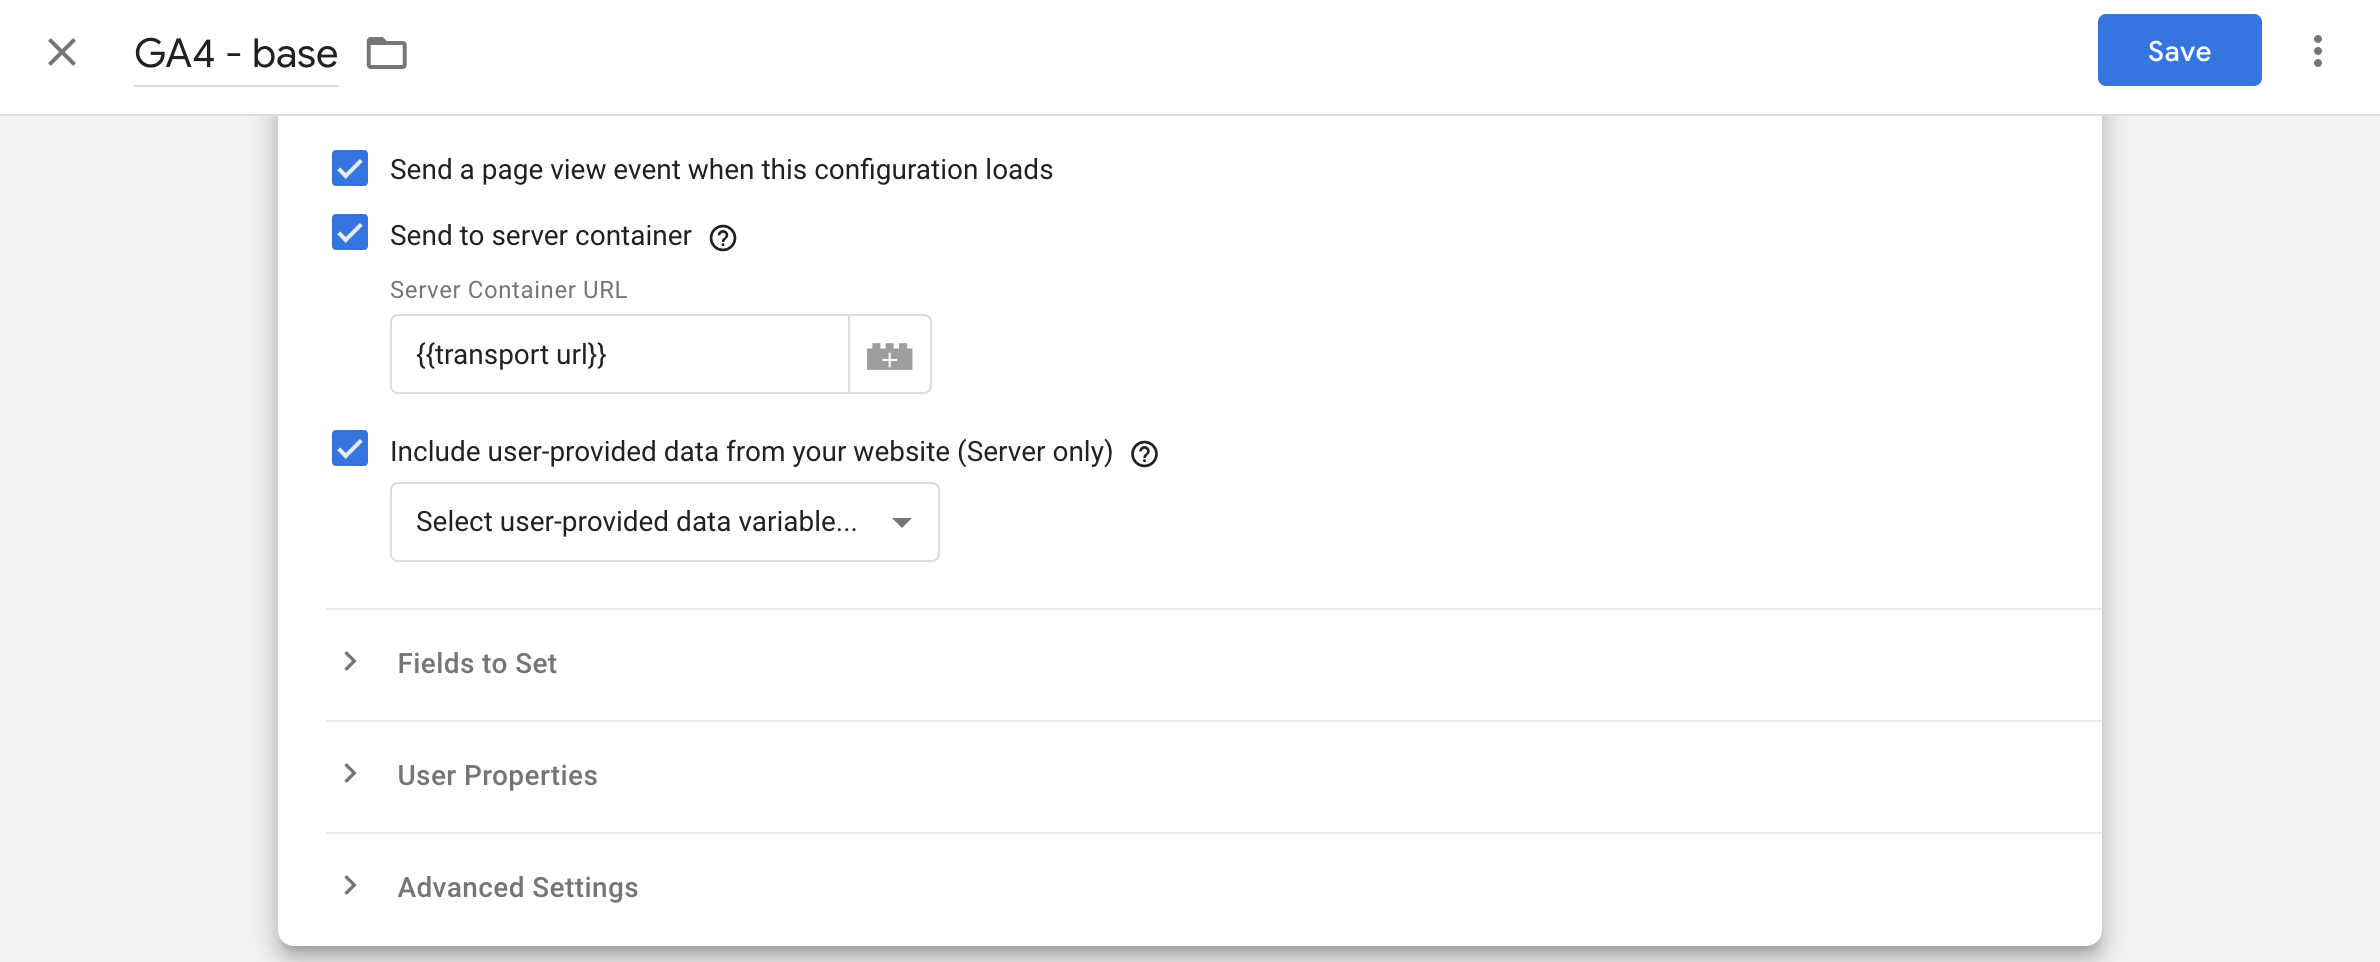This screenshot has height=962, width=2380.
Task: Save the GA4 - base tag
Action: tap(2180, 50)
